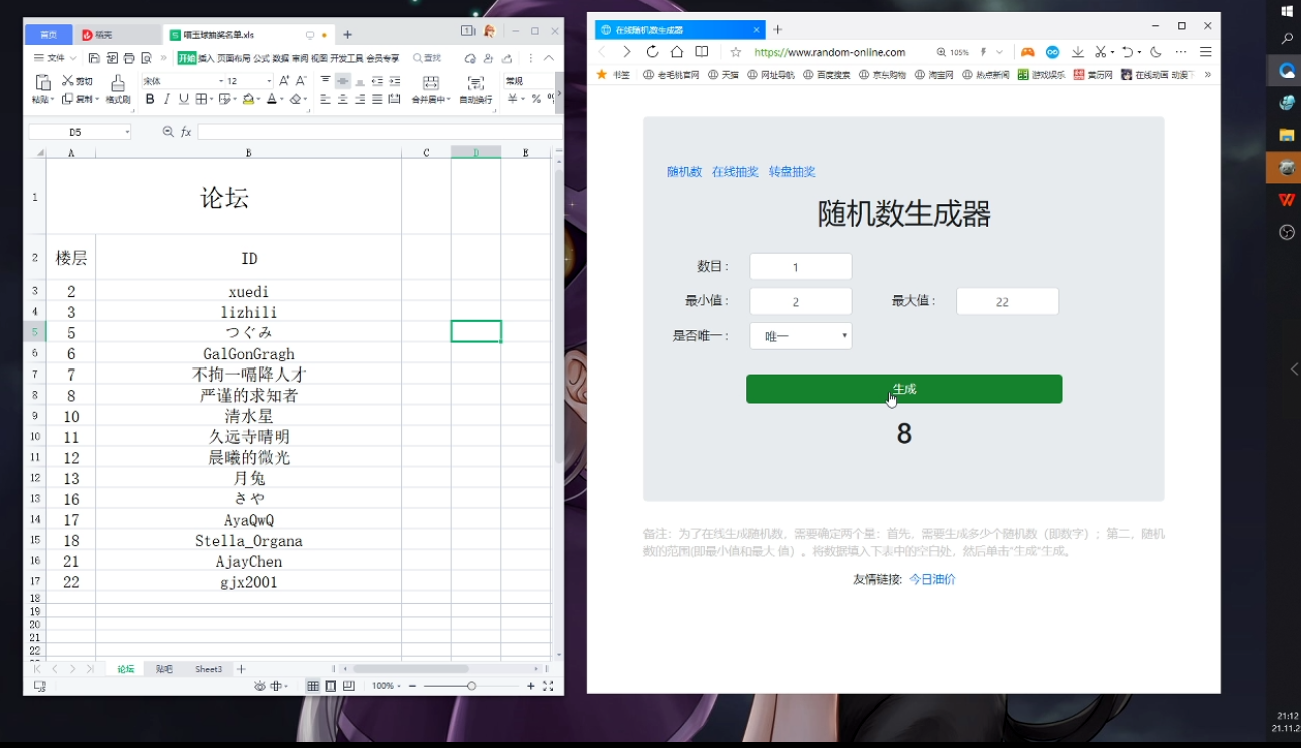Open the 今日油价 link

click(932, 579)
